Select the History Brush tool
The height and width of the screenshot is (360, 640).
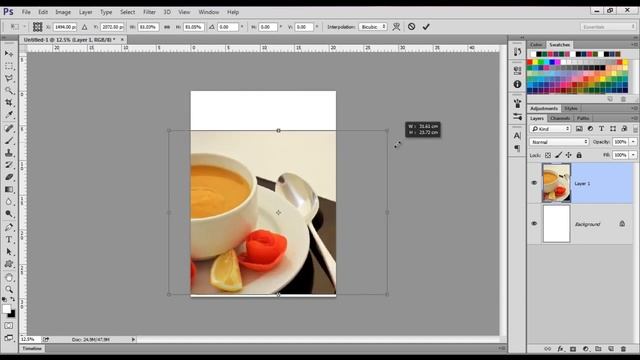tap(9, 165)
